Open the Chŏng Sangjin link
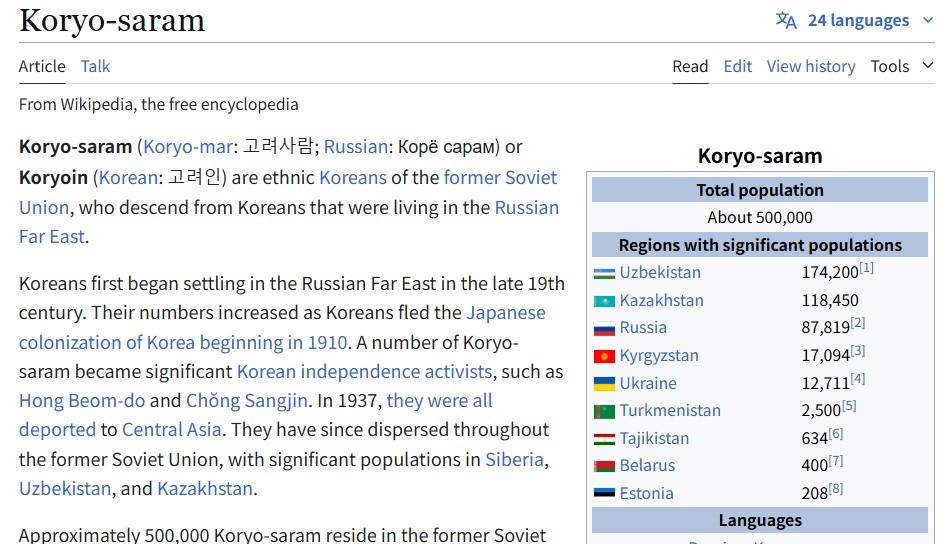Screen dimensions: 951x544 (x=247, y=401)
